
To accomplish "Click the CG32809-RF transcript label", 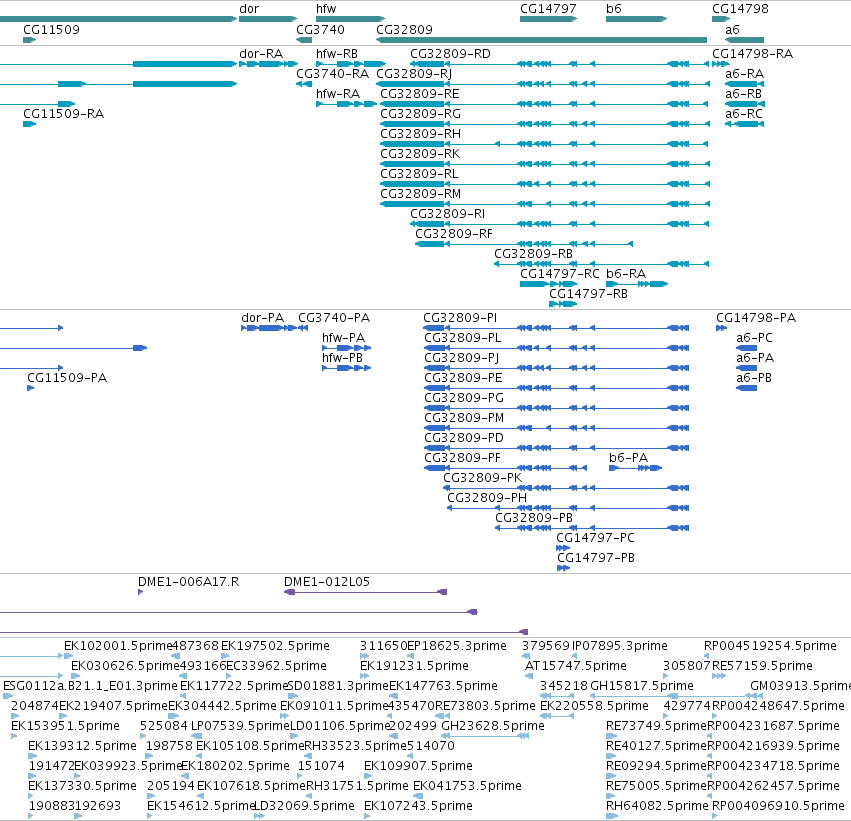I will click(454, 234).
